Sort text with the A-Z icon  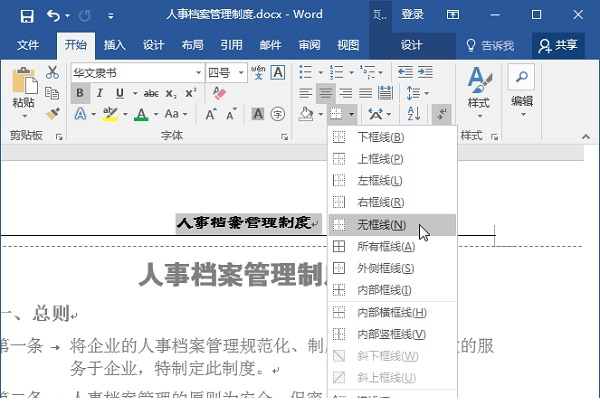(414, 114)
